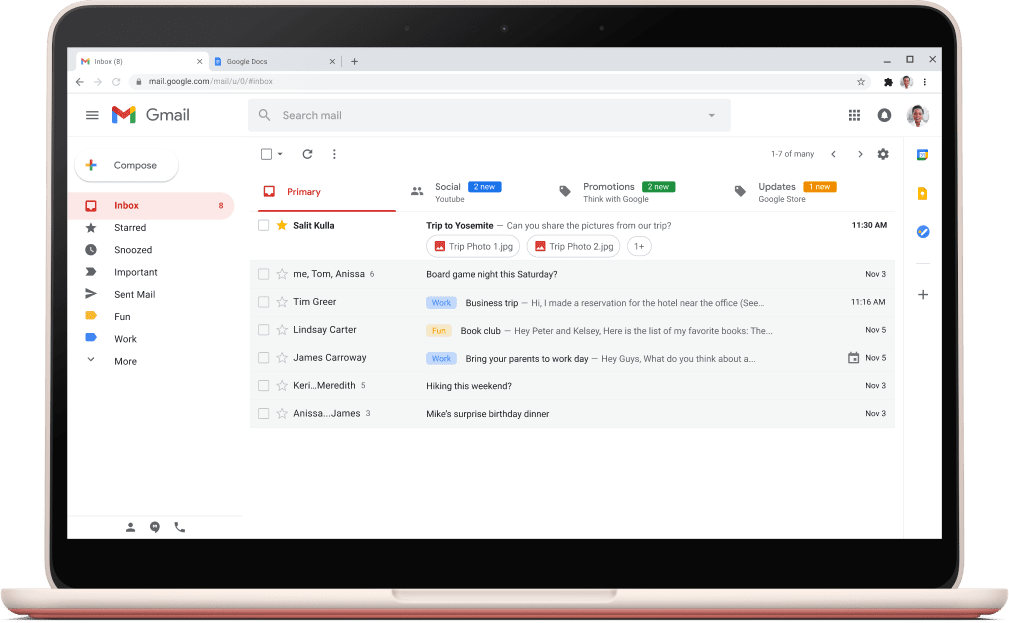Screen dimensions: 1009x623
Task: Open Google Keep in the side panel
Action: click(x=922, y=193)
